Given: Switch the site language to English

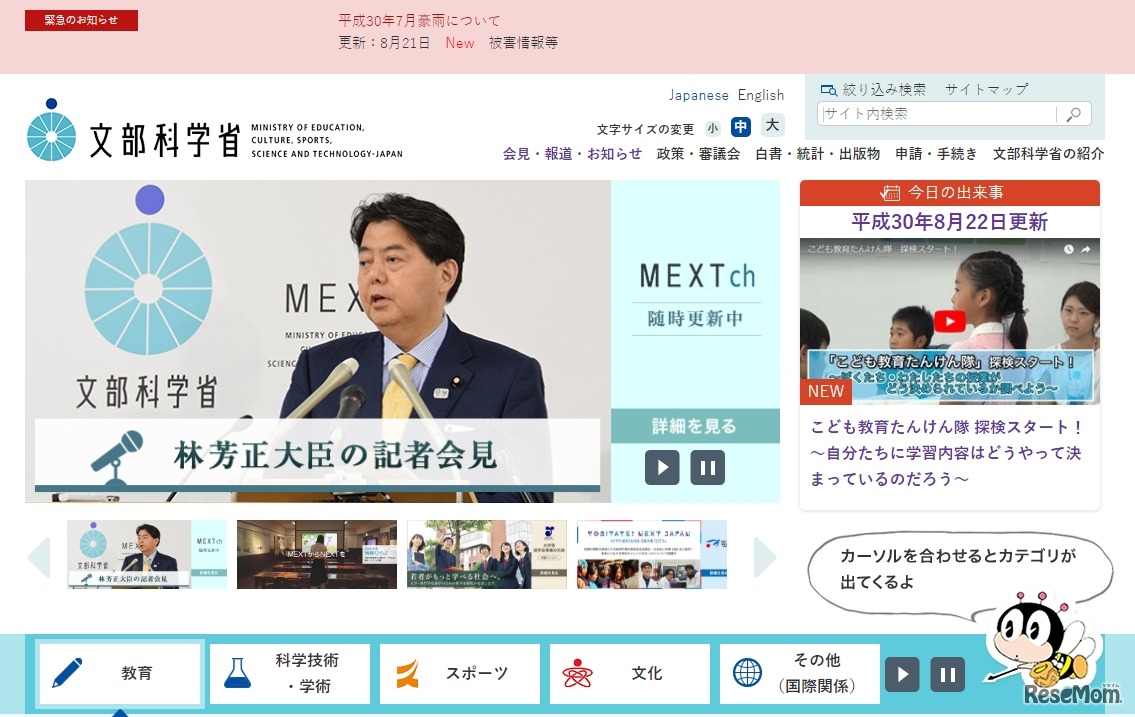Looking at the screenshot, I should 761,95.
